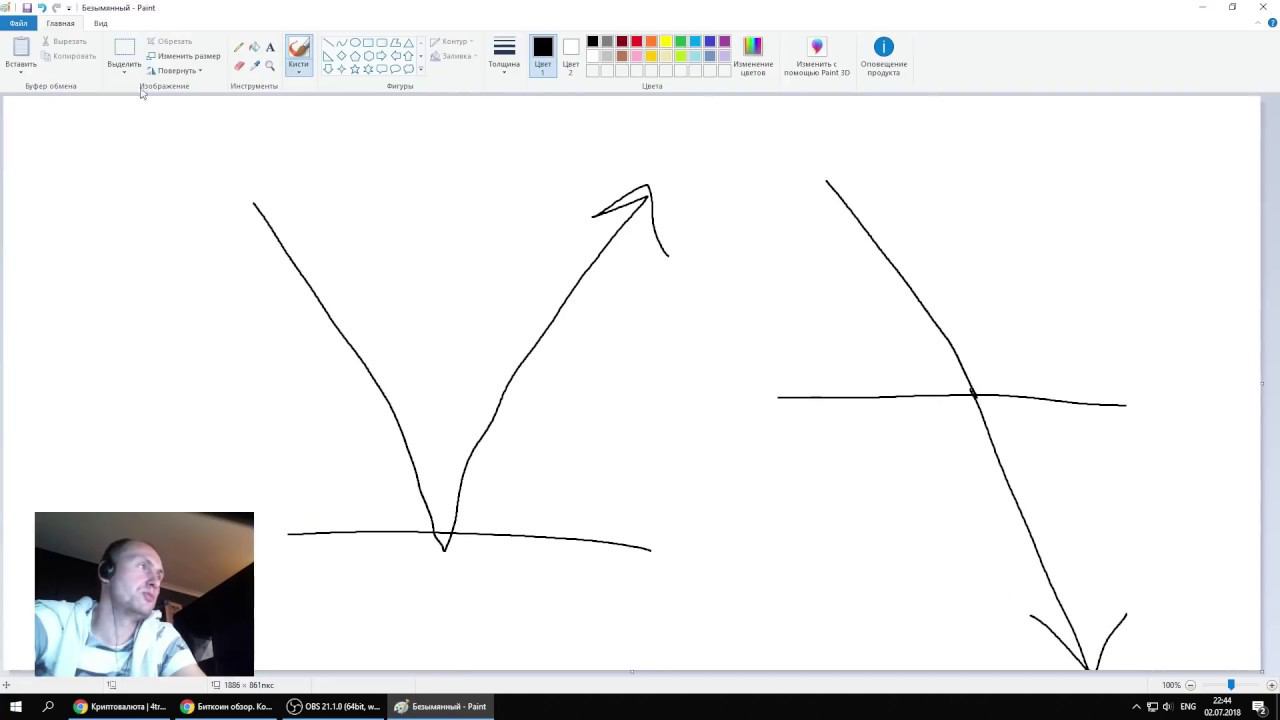This screenshot has width=1280, height=720.
Task: Select the Color picker eyedropper tool
Action: [254, 66]
